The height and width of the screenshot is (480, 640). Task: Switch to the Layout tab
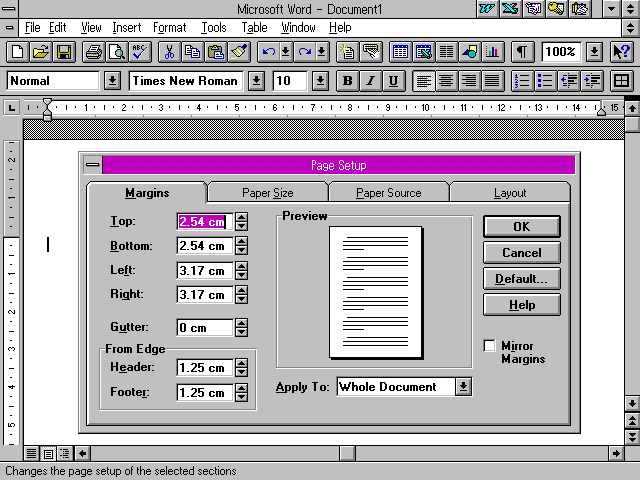(x=510, y=193)
